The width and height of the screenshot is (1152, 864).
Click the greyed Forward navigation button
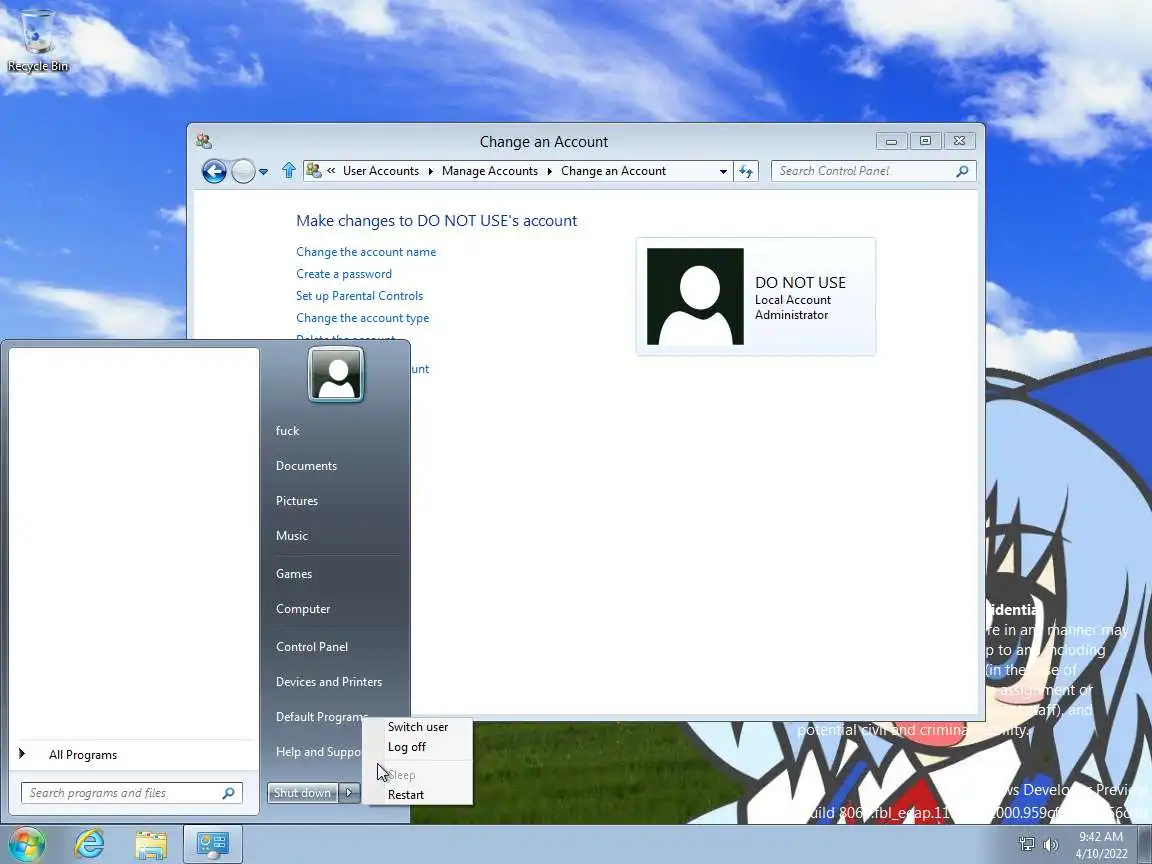tap(243, 171)
